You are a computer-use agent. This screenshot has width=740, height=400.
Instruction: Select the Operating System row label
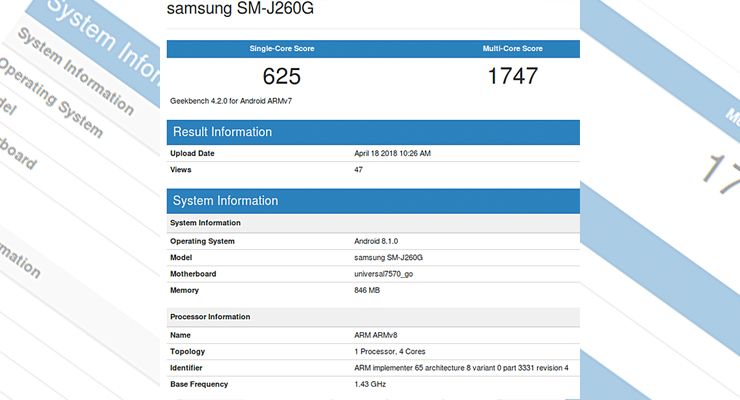click(x=203, y=241)
